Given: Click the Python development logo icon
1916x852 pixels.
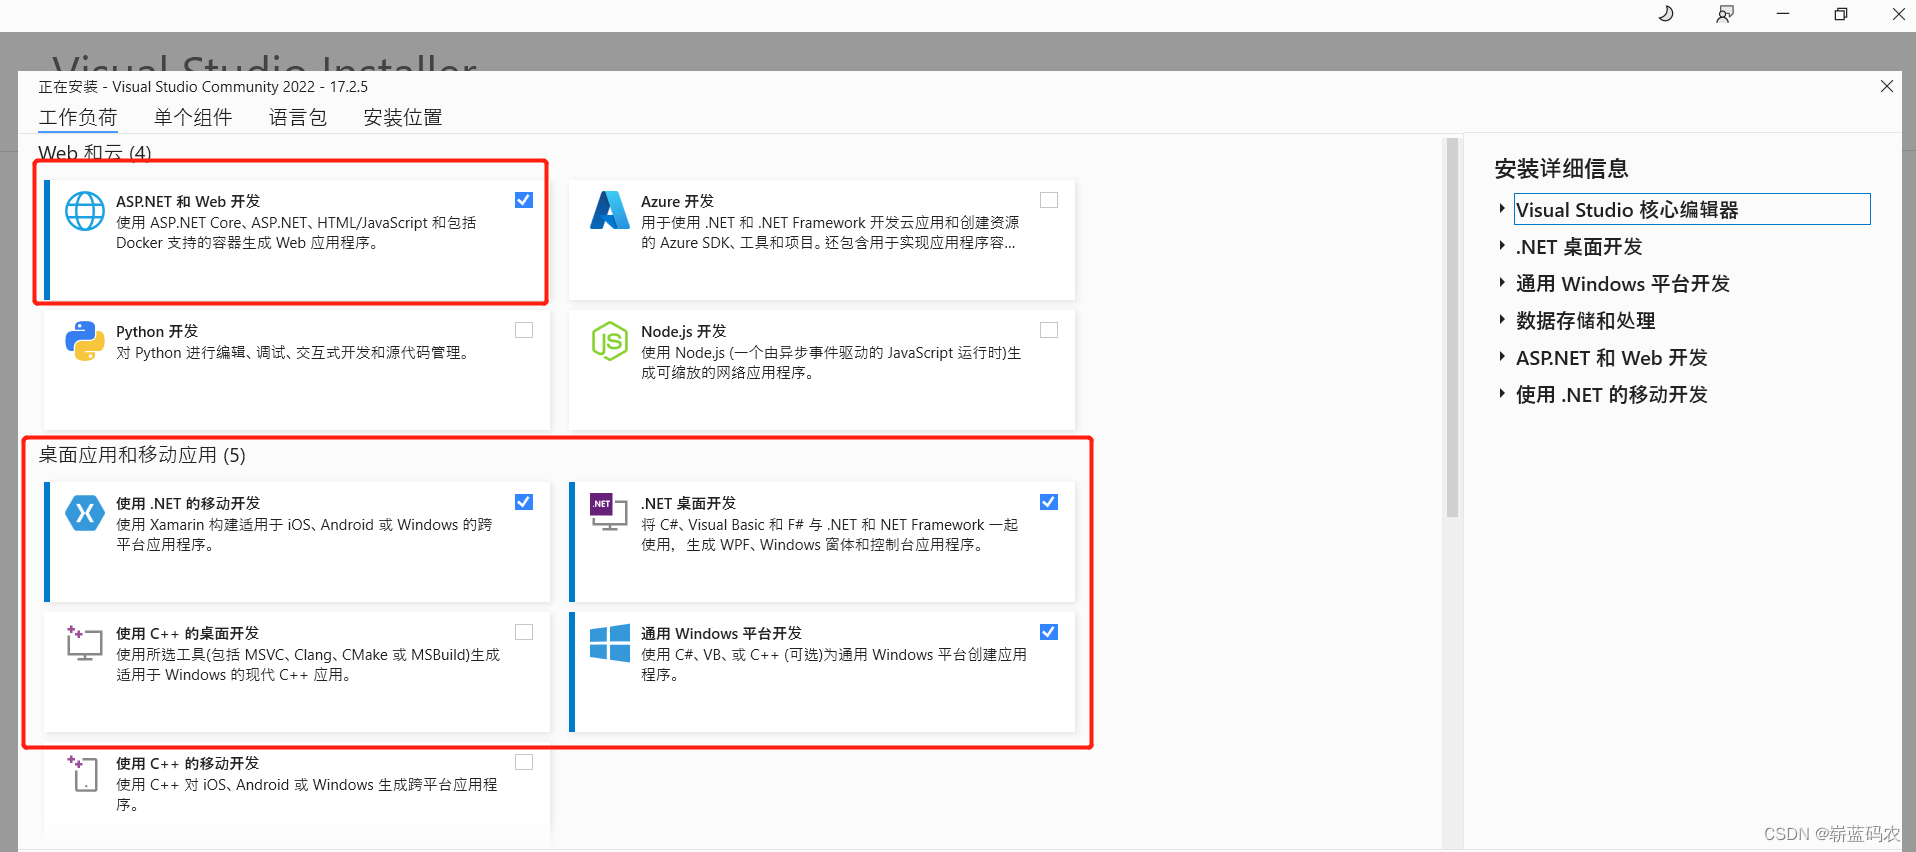Looking at the screenshot, I should pos(85,341).
